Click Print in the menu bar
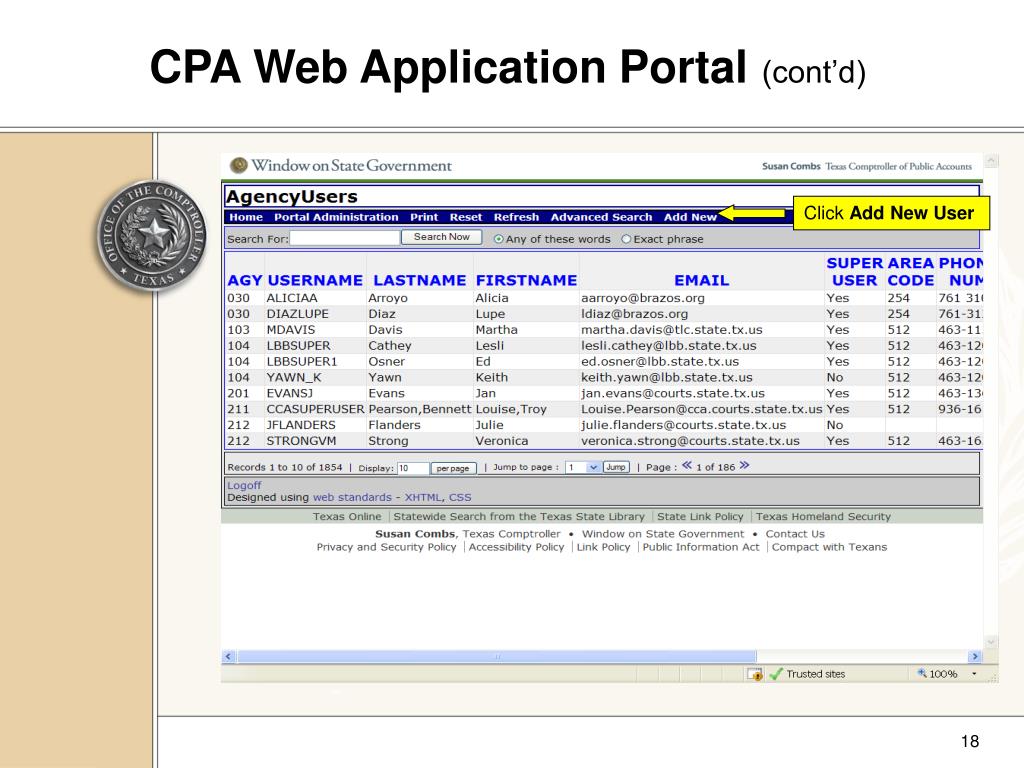Viewport: 1024px width, 768px height. pos(424,217)
